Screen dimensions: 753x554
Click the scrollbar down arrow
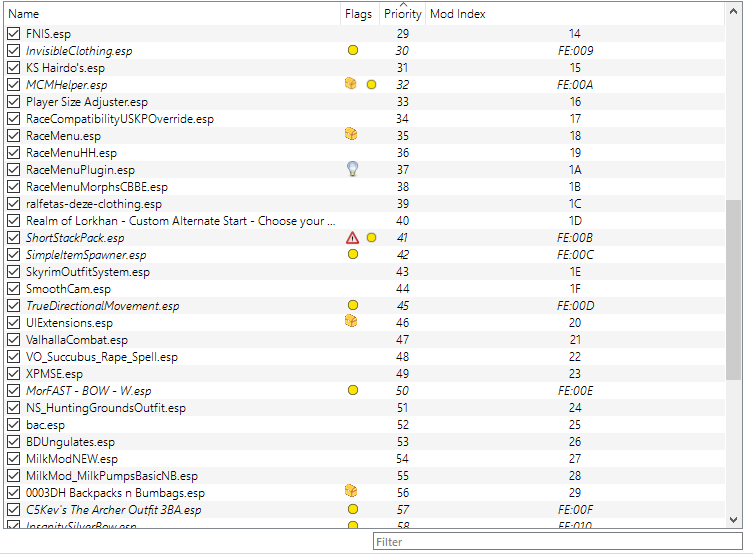tap(733, 519)
